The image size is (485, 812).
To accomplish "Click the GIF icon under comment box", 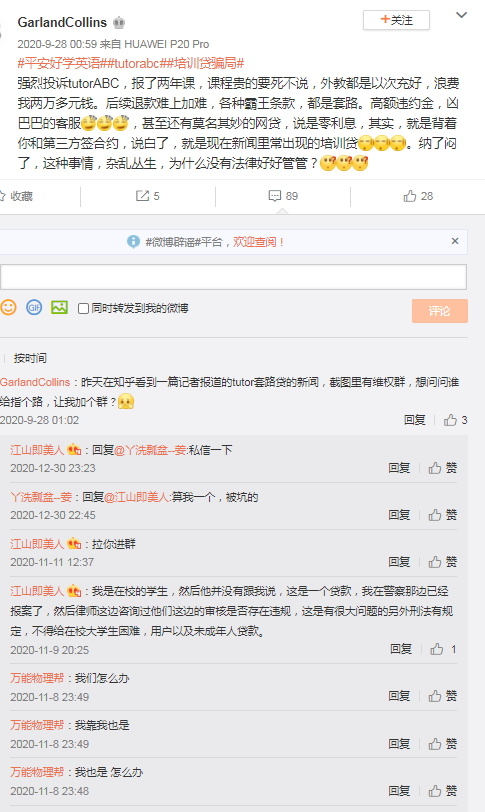I will pos(34,308).
